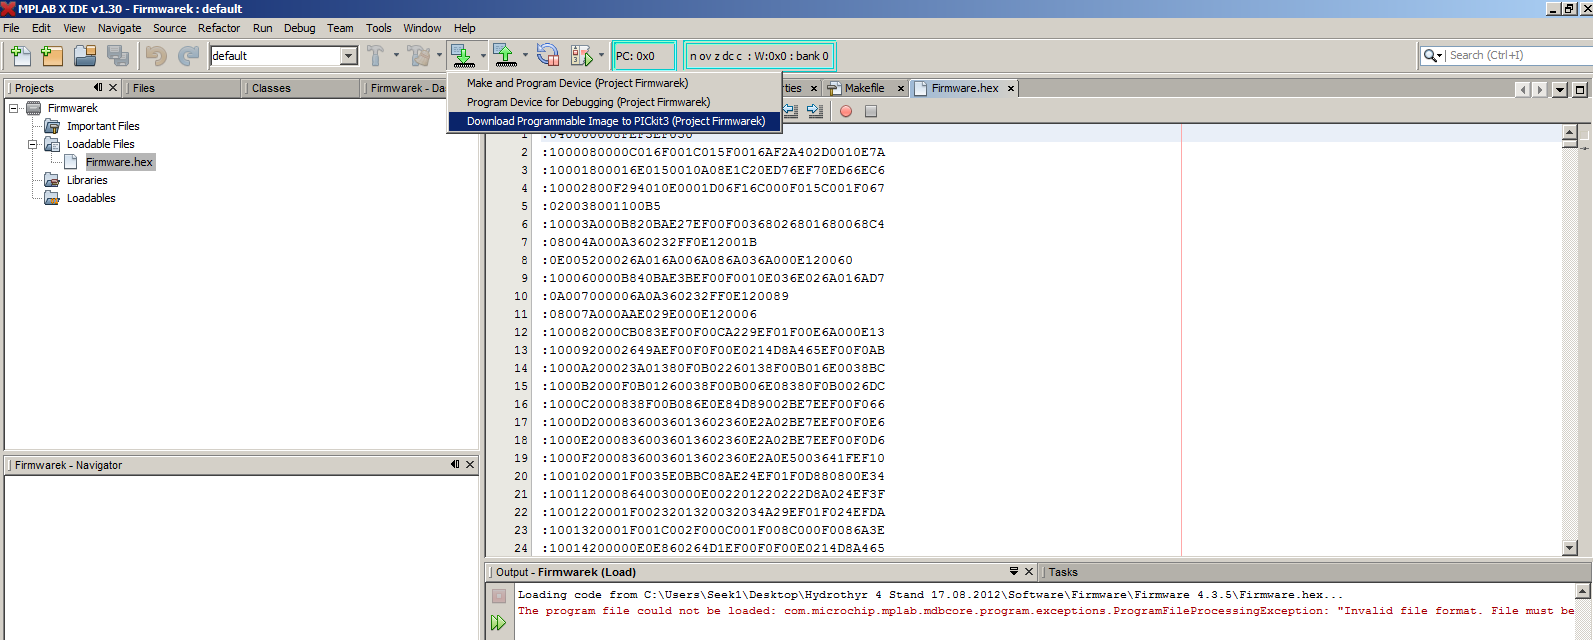Select Download Programmable Image to PICkit3
This screenshot has width=1593, height=640.
click(615, 121)
